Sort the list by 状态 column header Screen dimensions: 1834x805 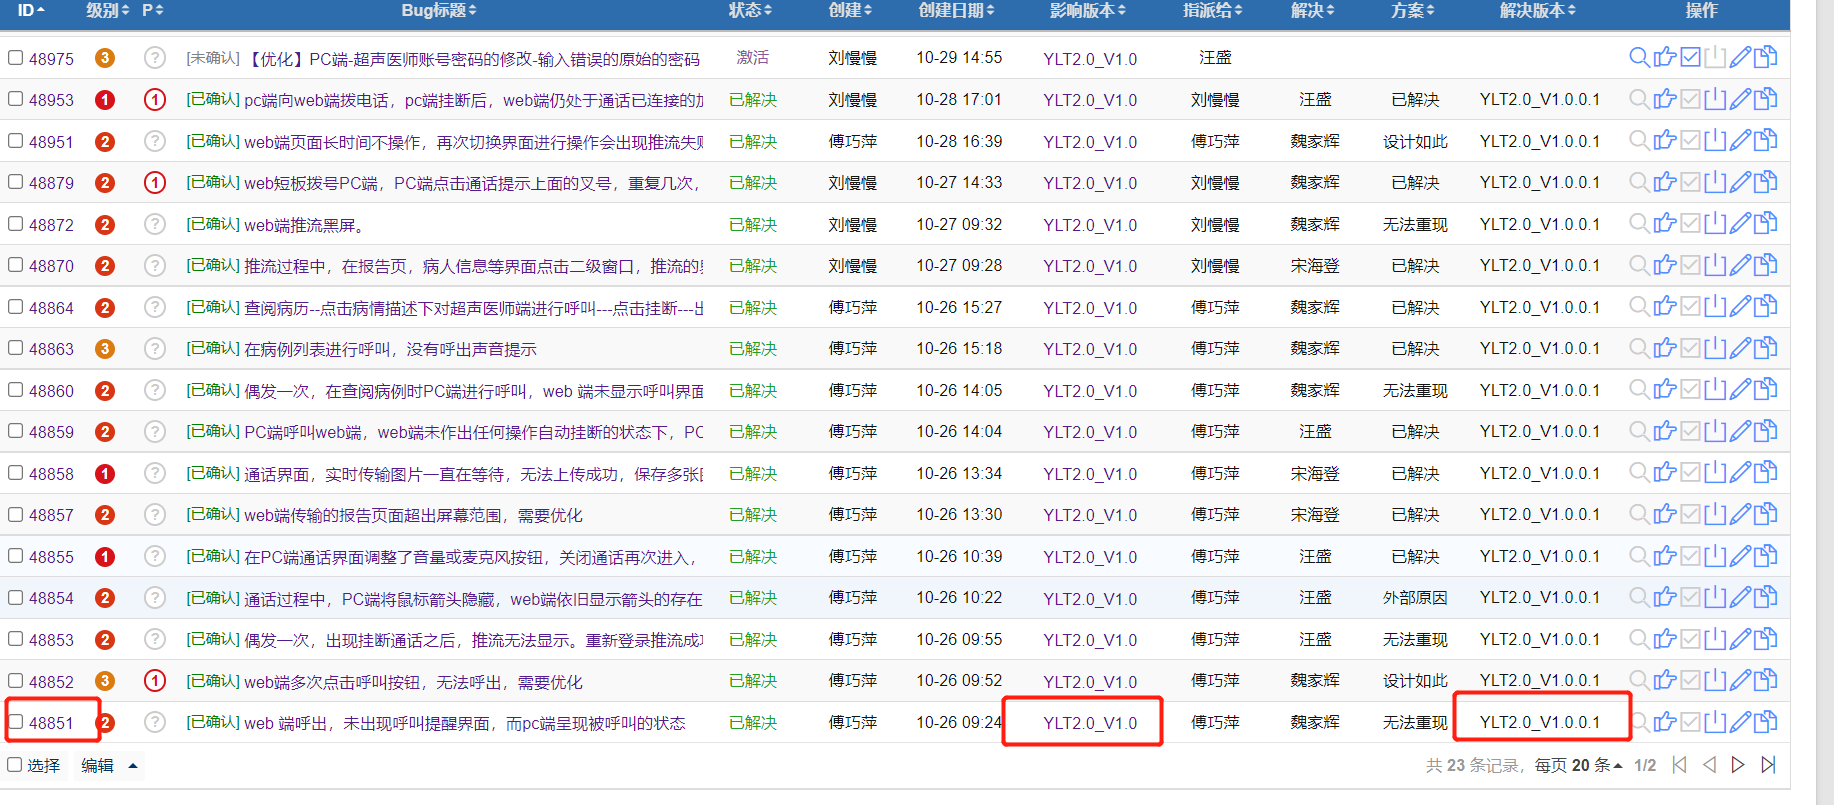click(750, 10)
